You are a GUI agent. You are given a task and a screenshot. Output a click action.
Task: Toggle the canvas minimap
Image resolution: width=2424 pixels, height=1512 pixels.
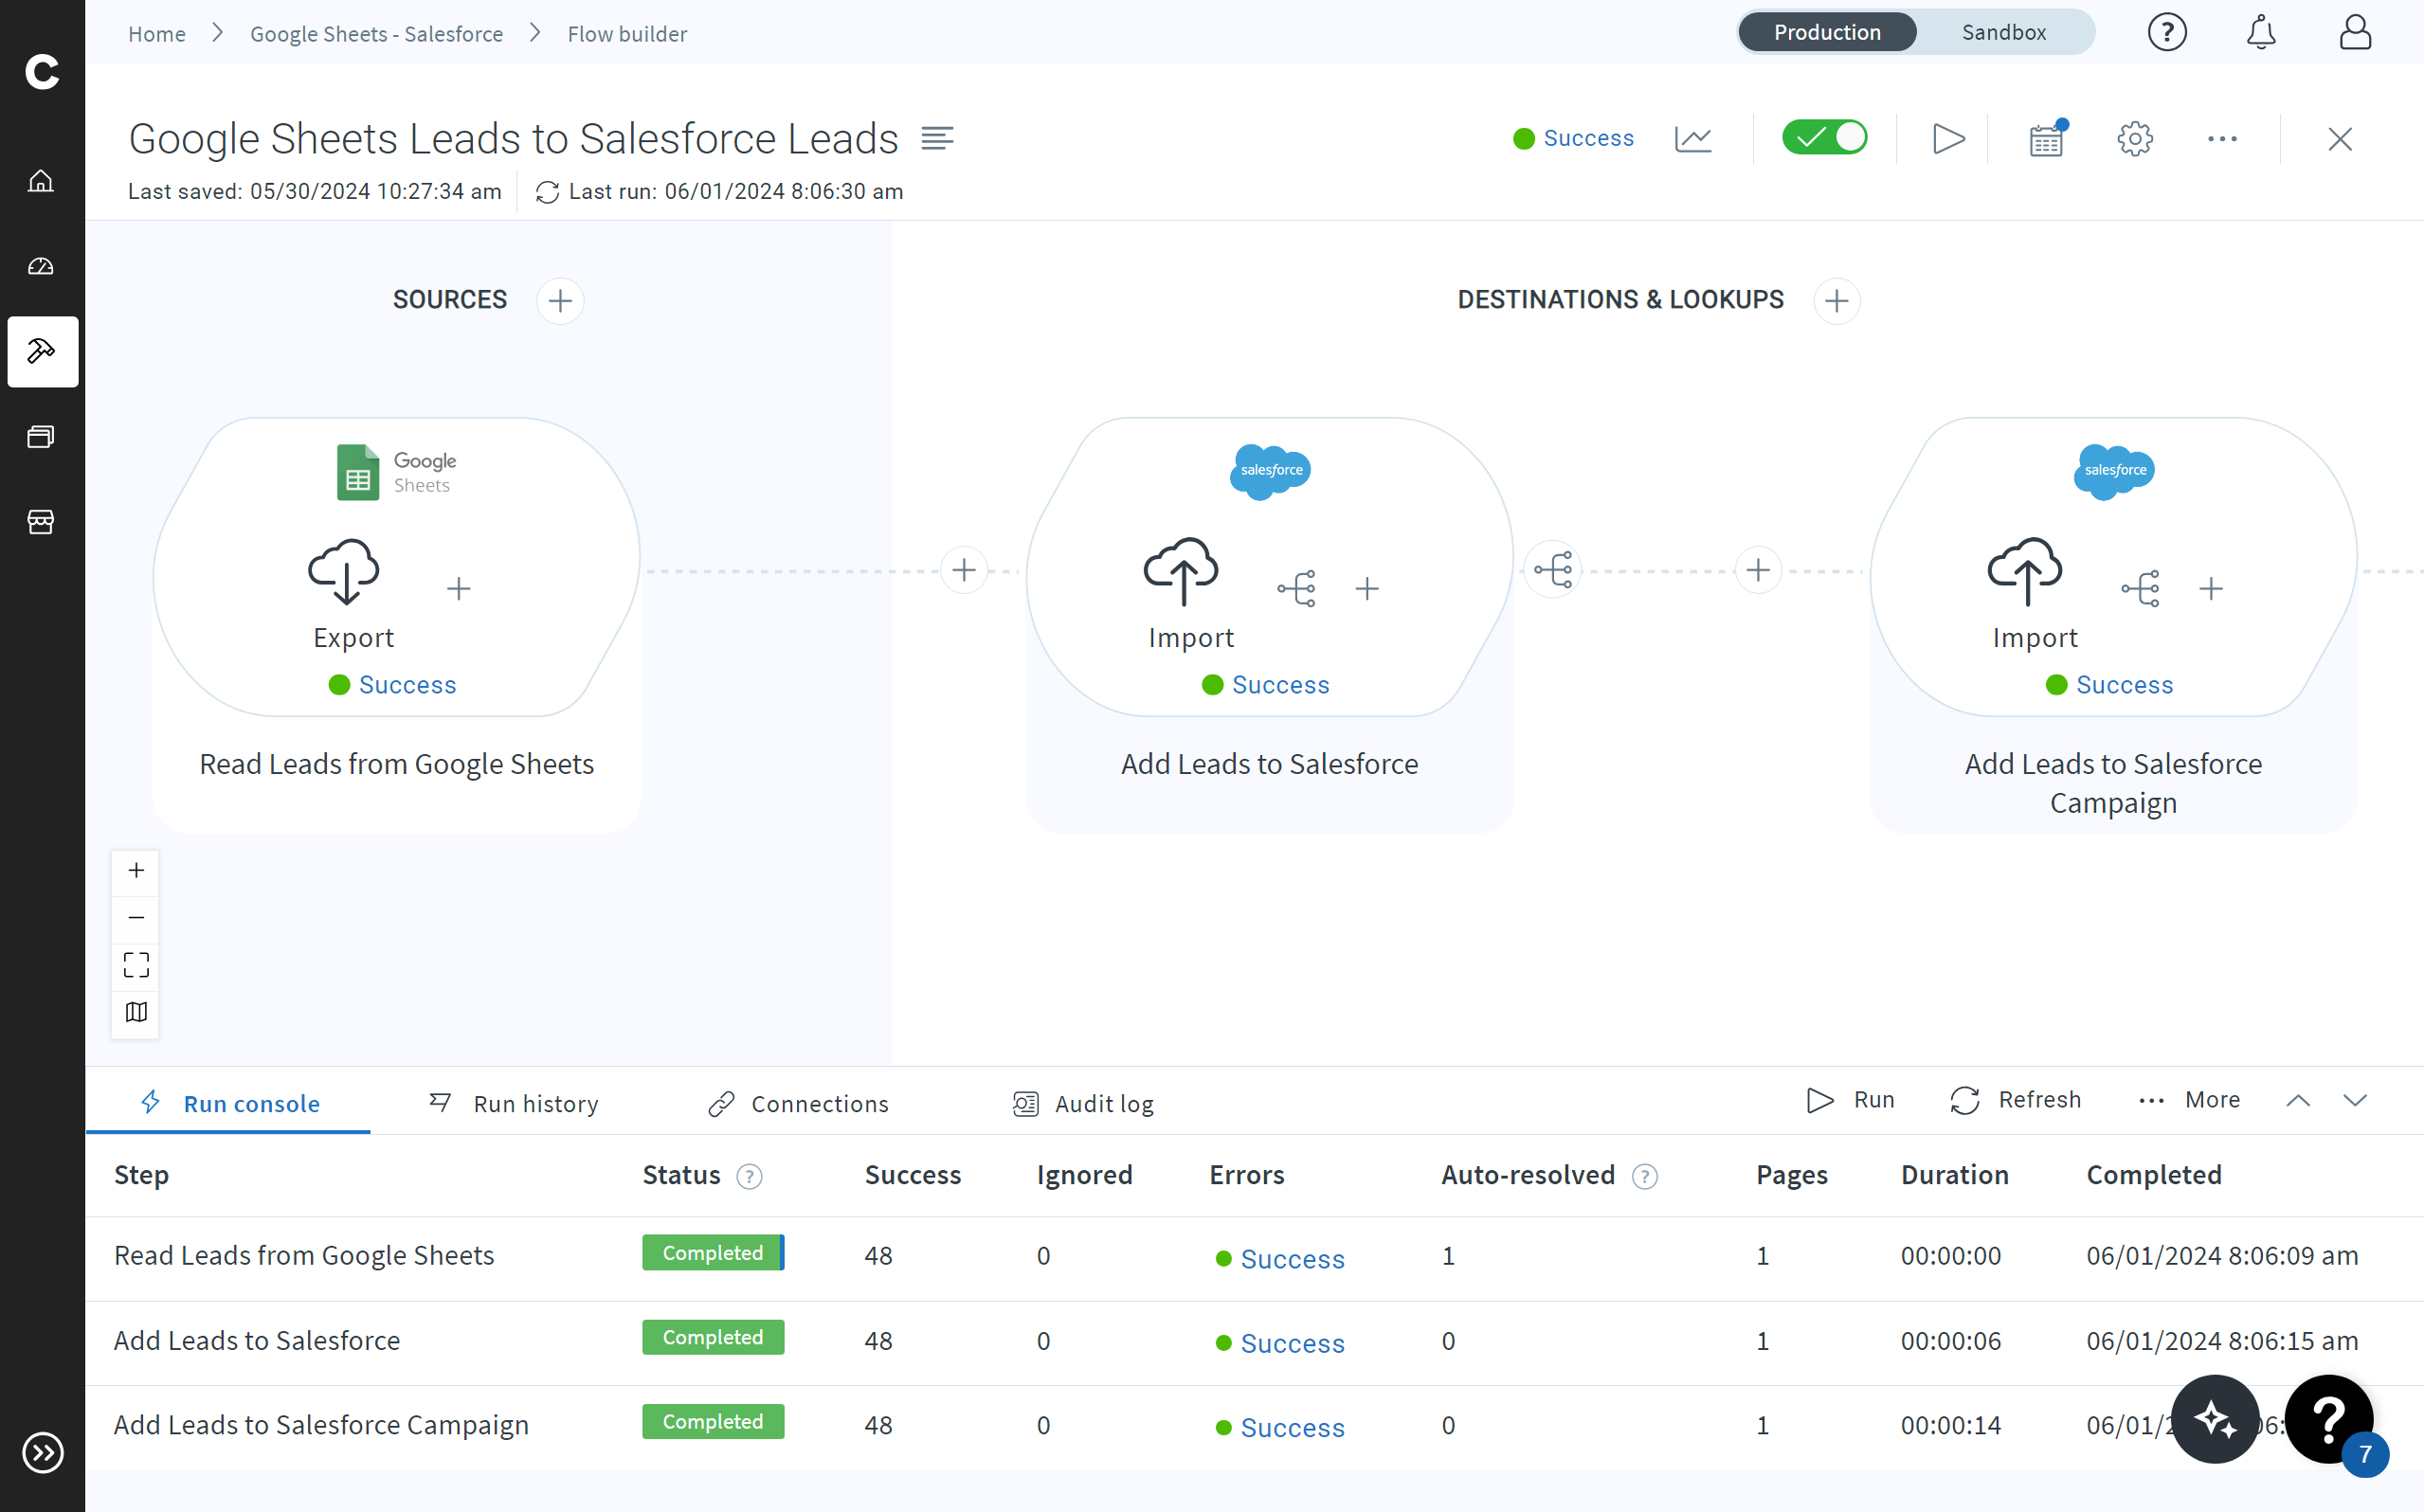click(136, 1011)
